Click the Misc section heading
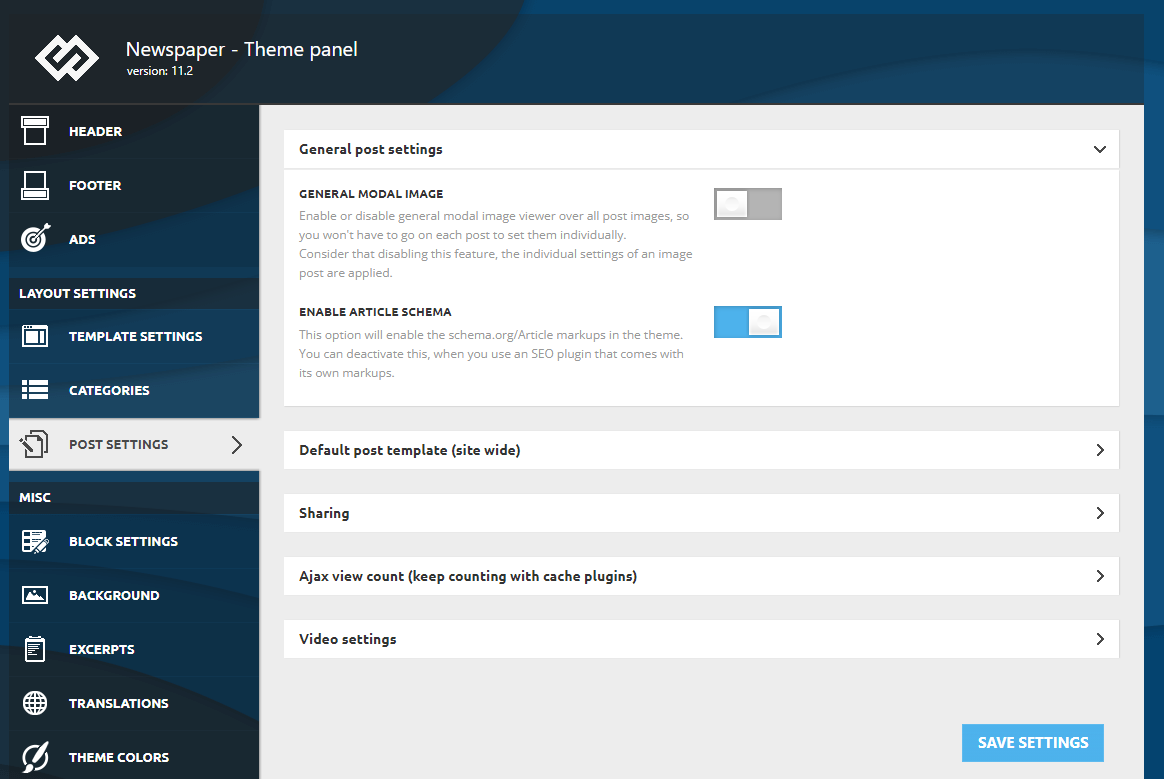The image size is (1164, 779). [35, 498]
